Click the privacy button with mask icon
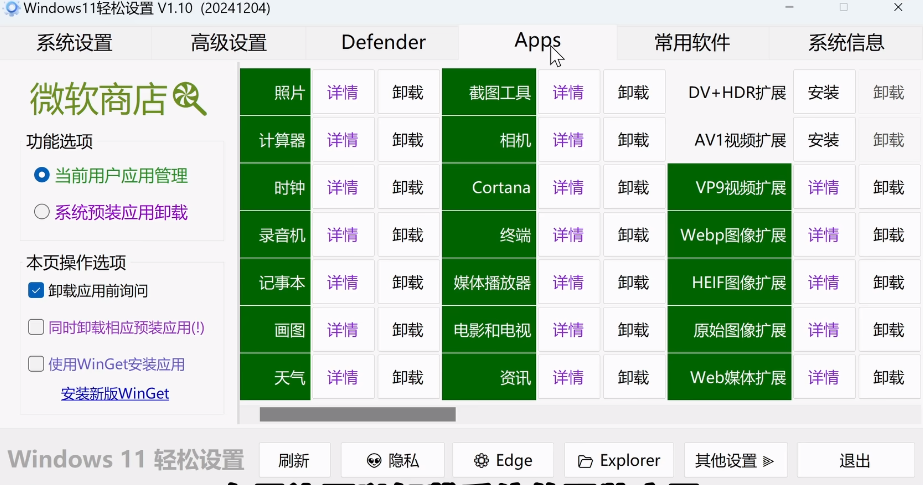 pos(392,460)
